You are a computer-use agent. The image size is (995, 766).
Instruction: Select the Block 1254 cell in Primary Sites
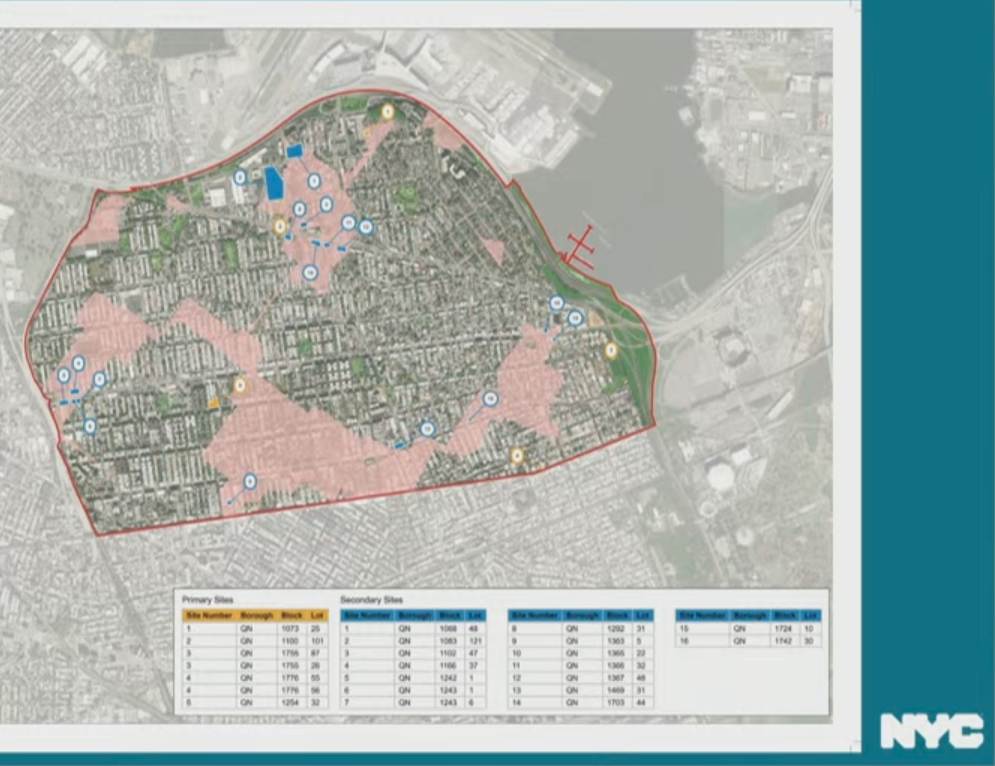pyautogui.click(x=291, y=703)
